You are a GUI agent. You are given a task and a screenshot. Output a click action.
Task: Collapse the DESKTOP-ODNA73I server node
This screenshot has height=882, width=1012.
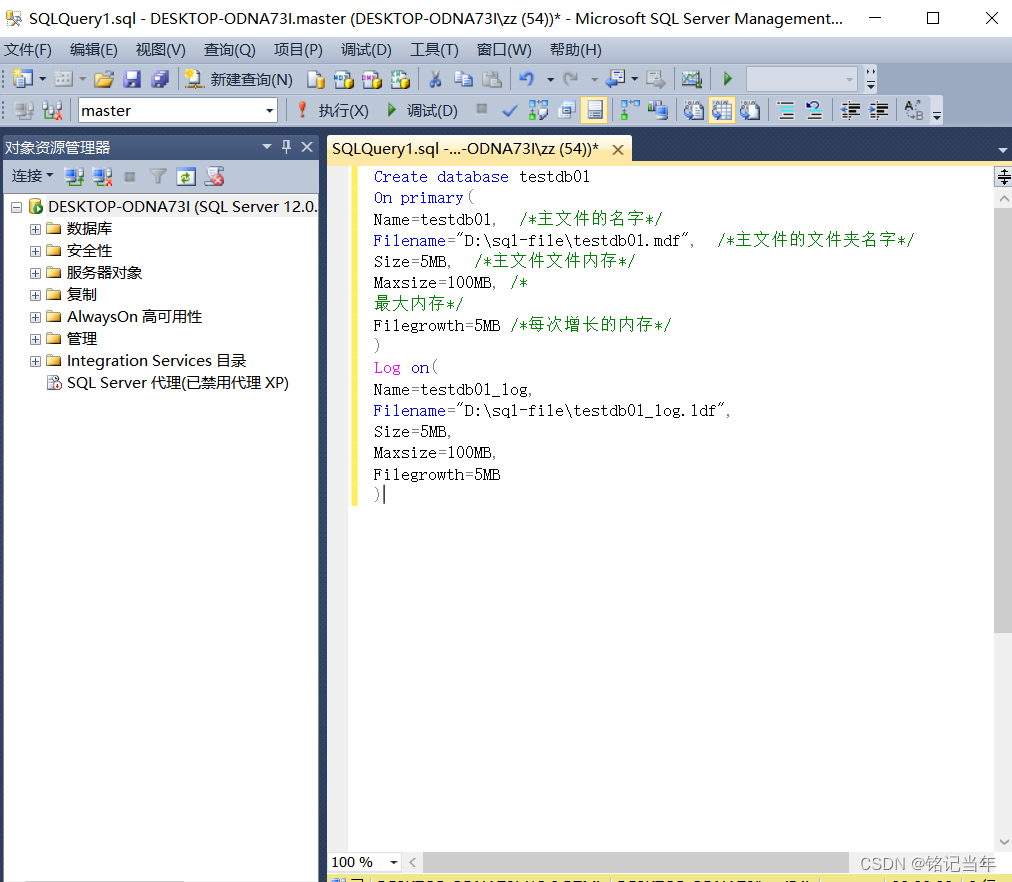(17, 207)
